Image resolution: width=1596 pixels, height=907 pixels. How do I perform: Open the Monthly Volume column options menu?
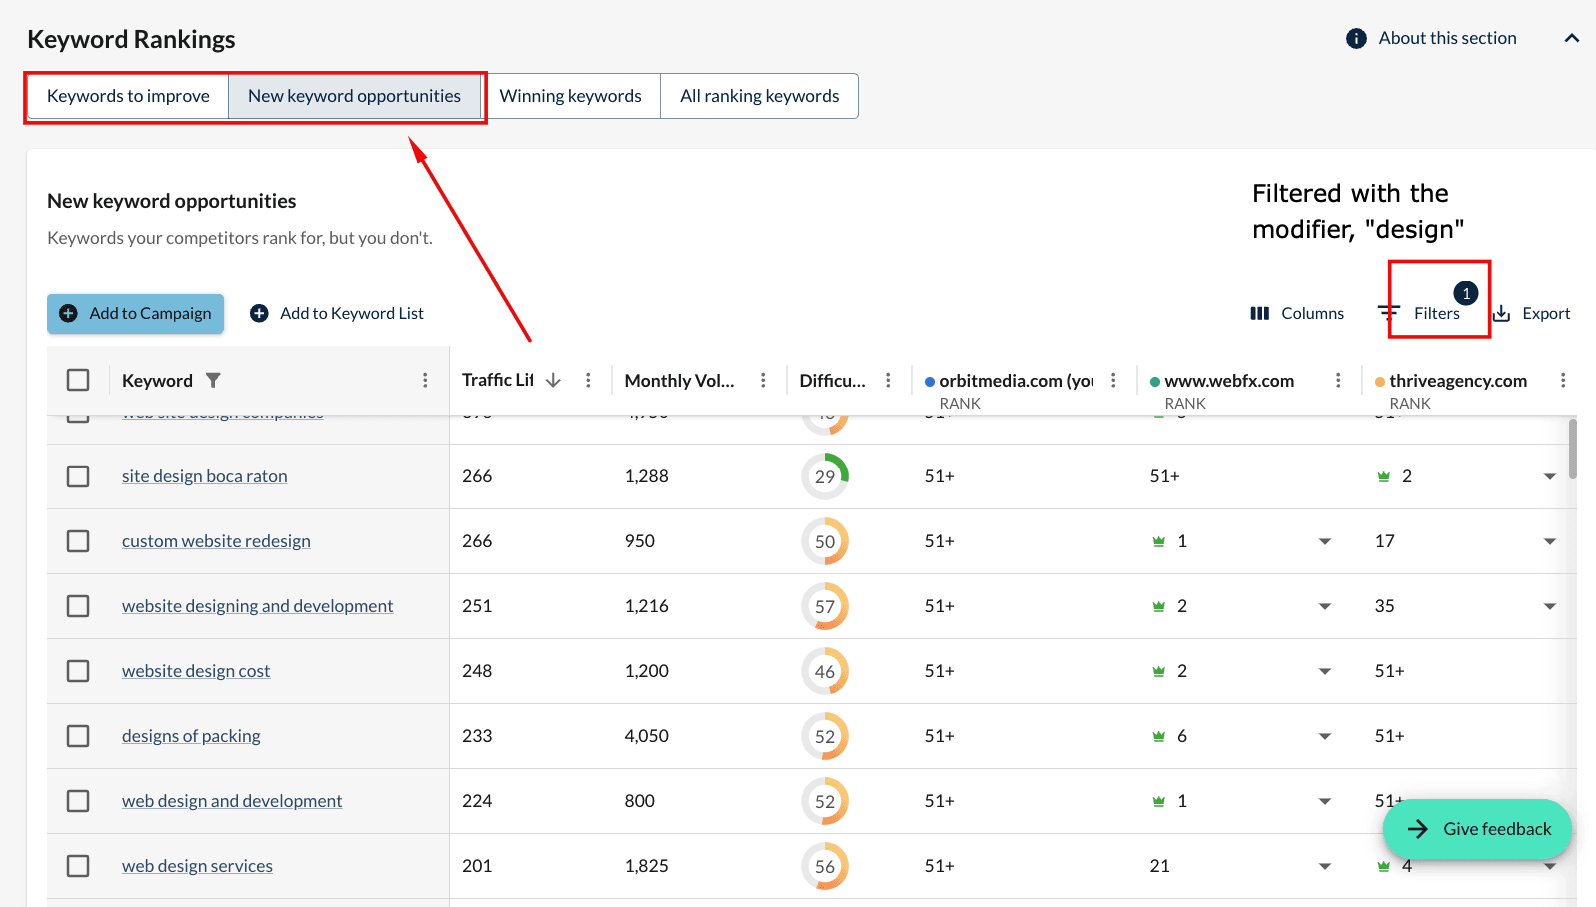click(763, 380)
